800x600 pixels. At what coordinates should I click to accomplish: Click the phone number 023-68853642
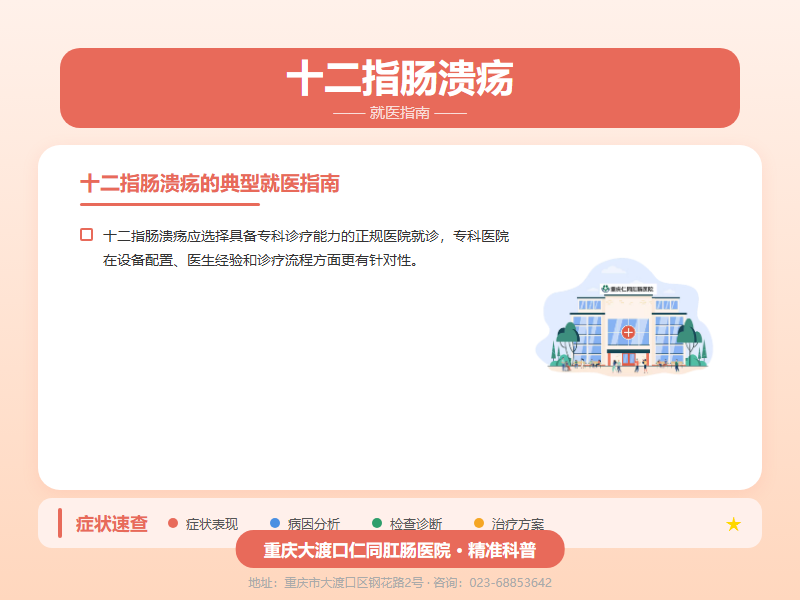(x=511, y=583)
